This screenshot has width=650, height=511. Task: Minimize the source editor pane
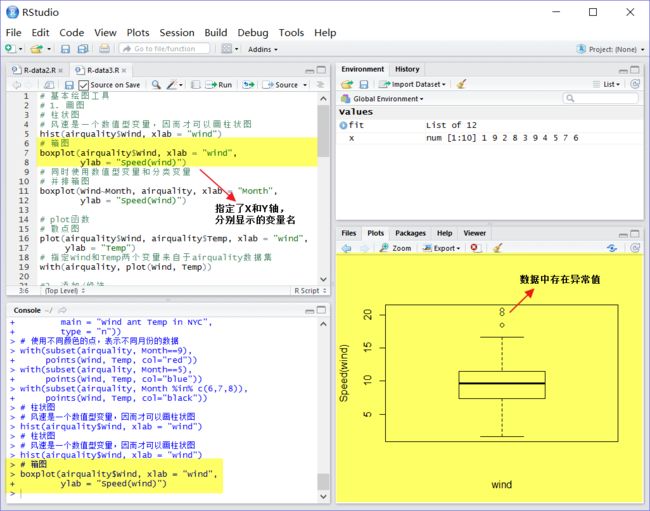tap(310, 71)
